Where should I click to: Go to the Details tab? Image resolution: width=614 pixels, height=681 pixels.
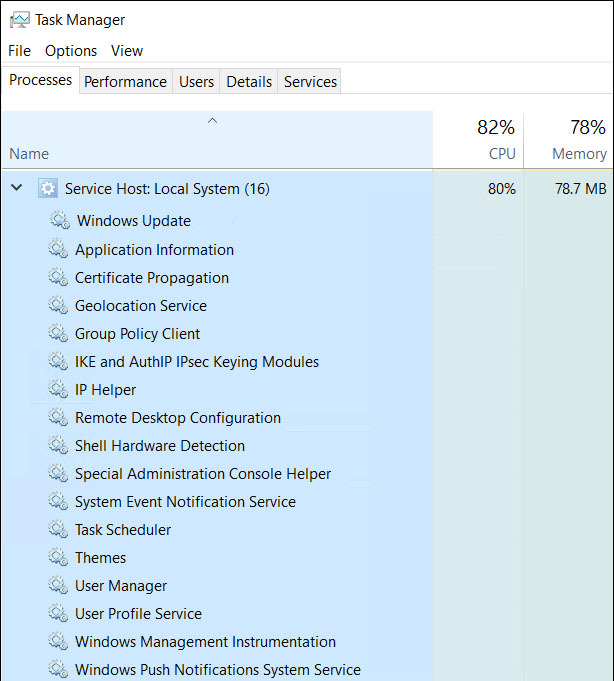249,82
